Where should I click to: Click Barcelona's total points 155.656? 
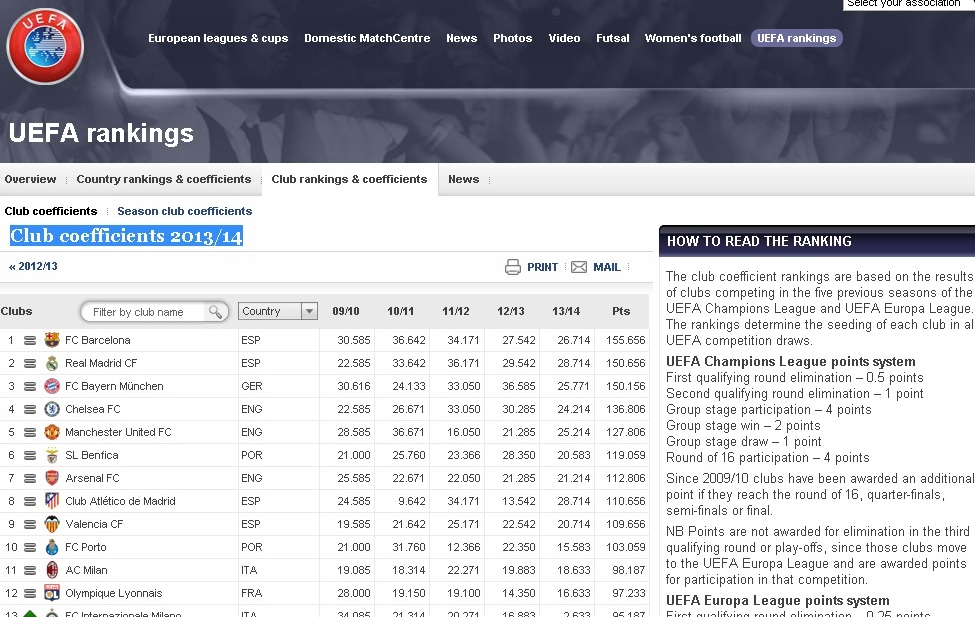coord(626,340)
